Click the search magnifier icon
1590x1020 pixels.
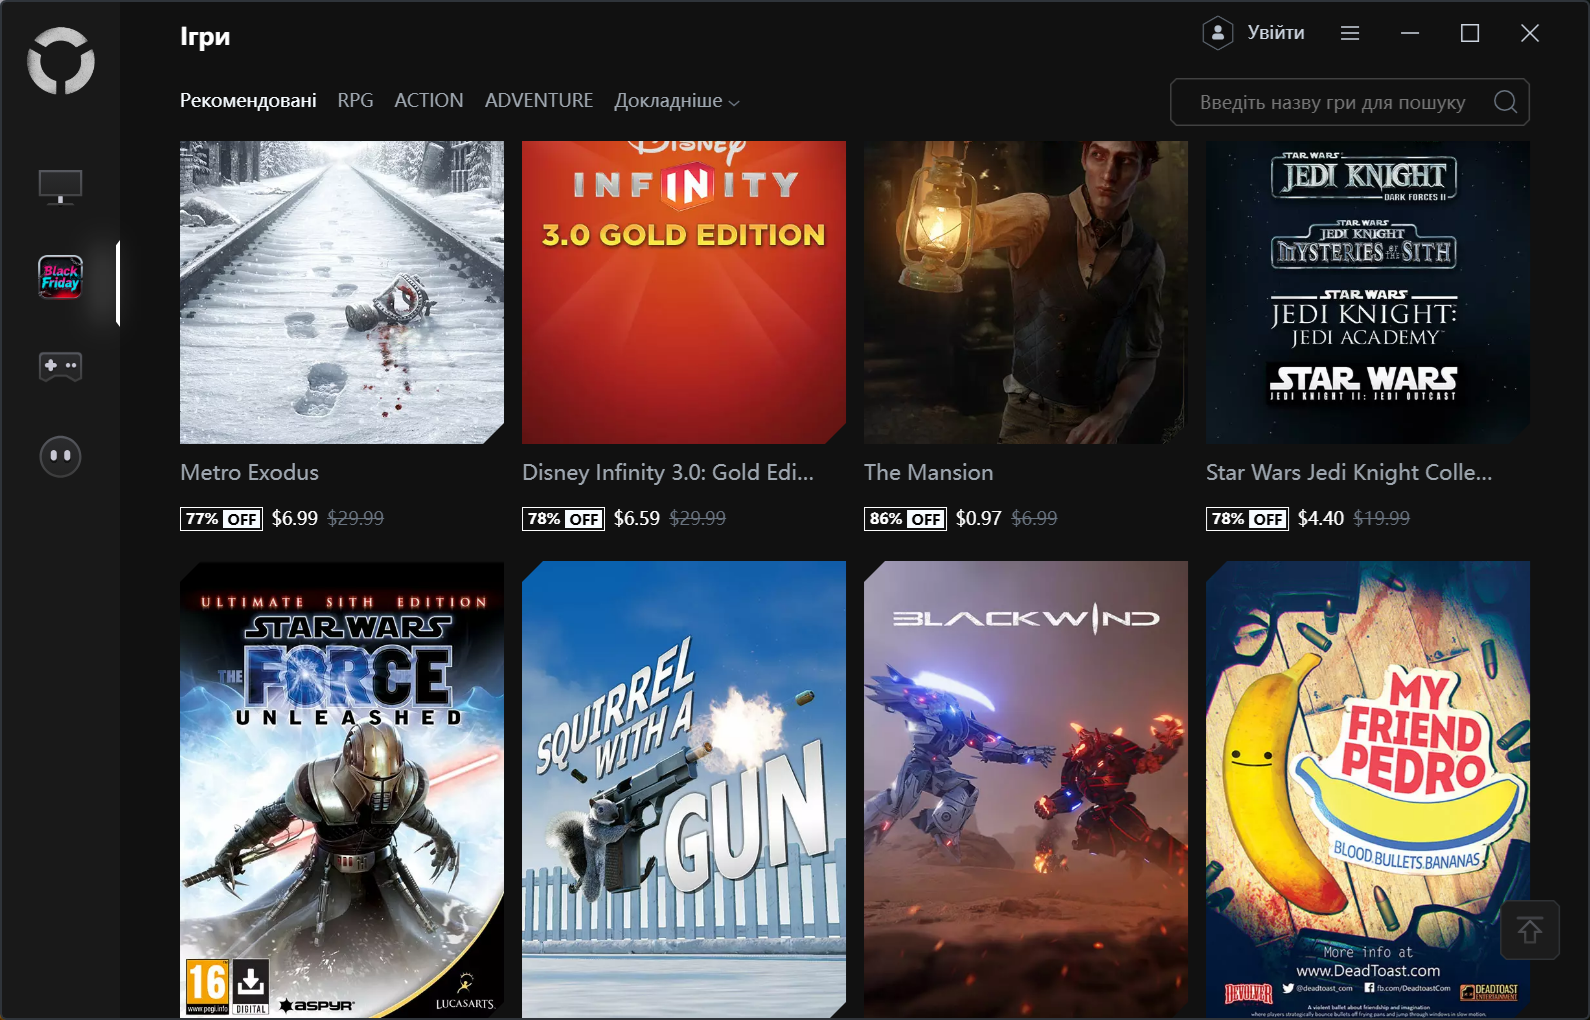click(1505, 102)
